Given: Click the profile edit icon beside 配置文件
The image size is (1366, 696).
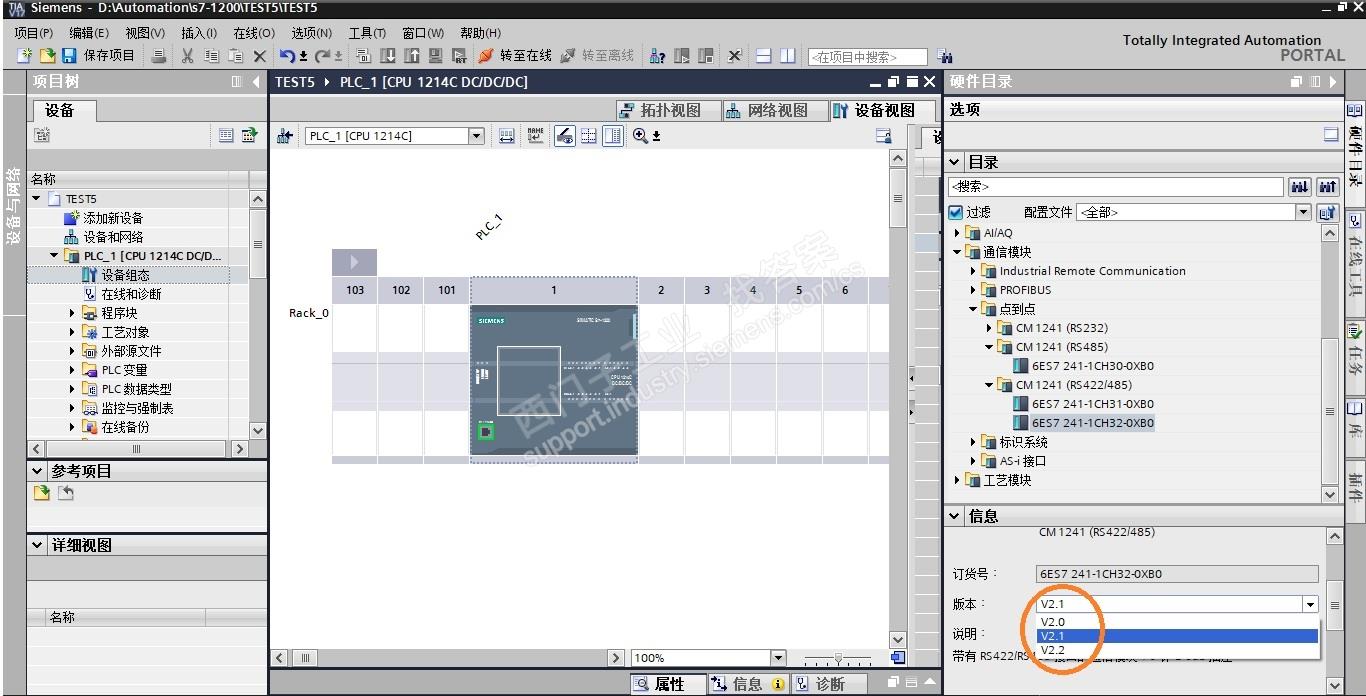Looking at the screenshot, I should 1328,212.
